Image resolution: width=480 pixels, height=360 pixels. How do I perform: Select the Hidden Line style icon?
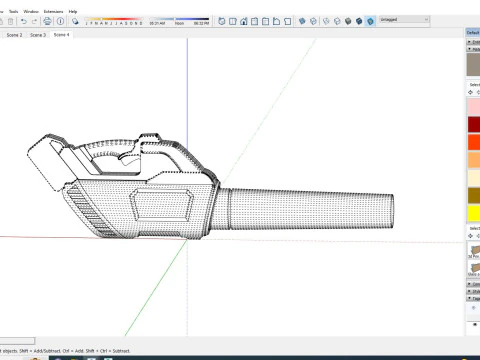pyautogui.click(x=337, y=21)
